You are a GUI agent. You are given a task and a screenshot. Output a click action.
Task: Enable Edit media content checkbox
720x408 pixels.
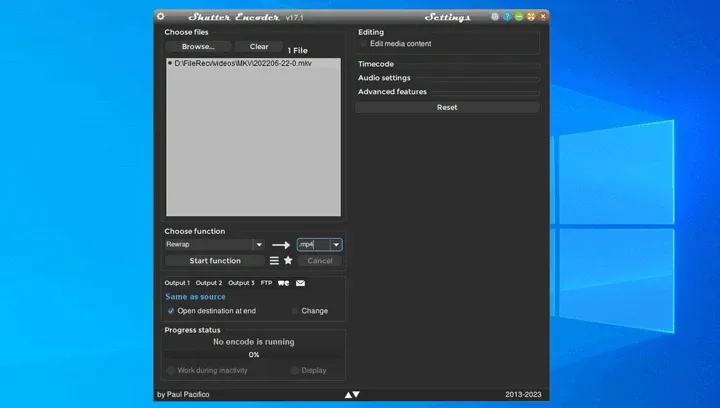364,44
